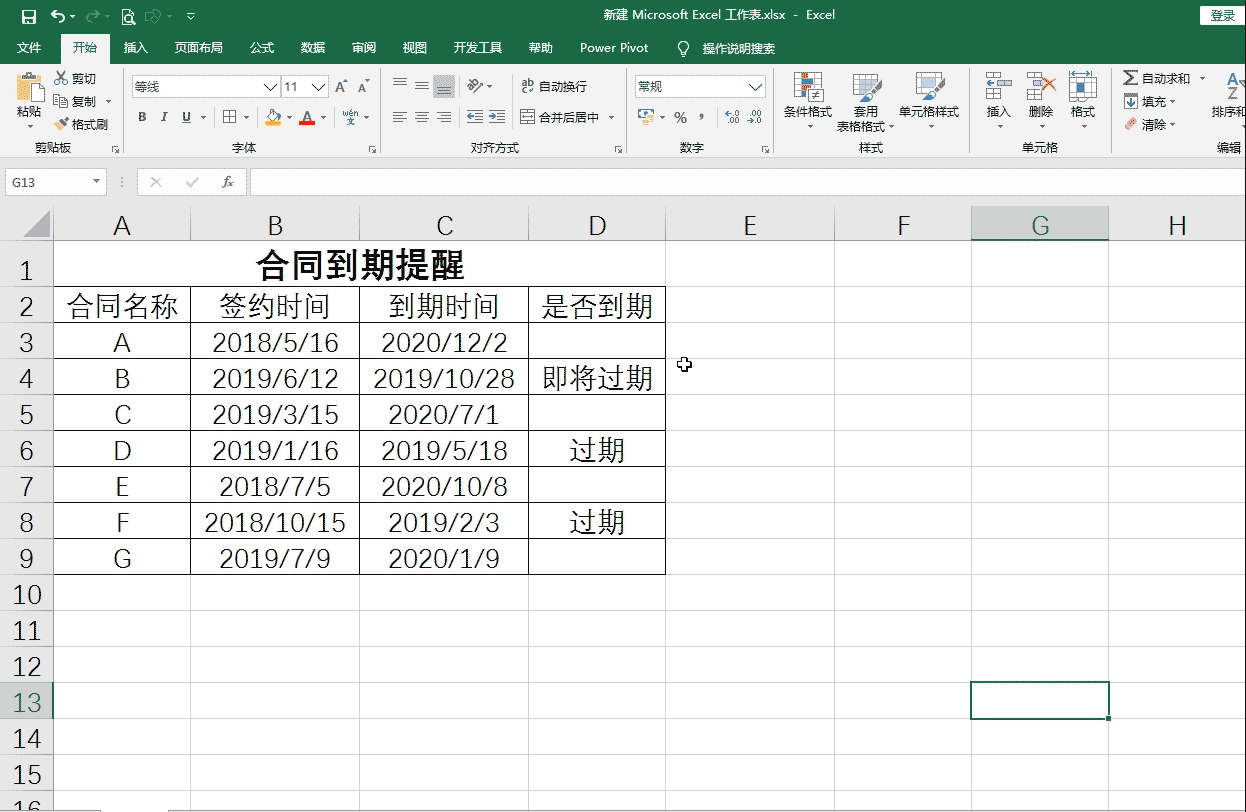The image size is (1246, 812).
Task: Click AutoSum (自动求和) button
Action: pyautogui.click(x=1157, y=78)
